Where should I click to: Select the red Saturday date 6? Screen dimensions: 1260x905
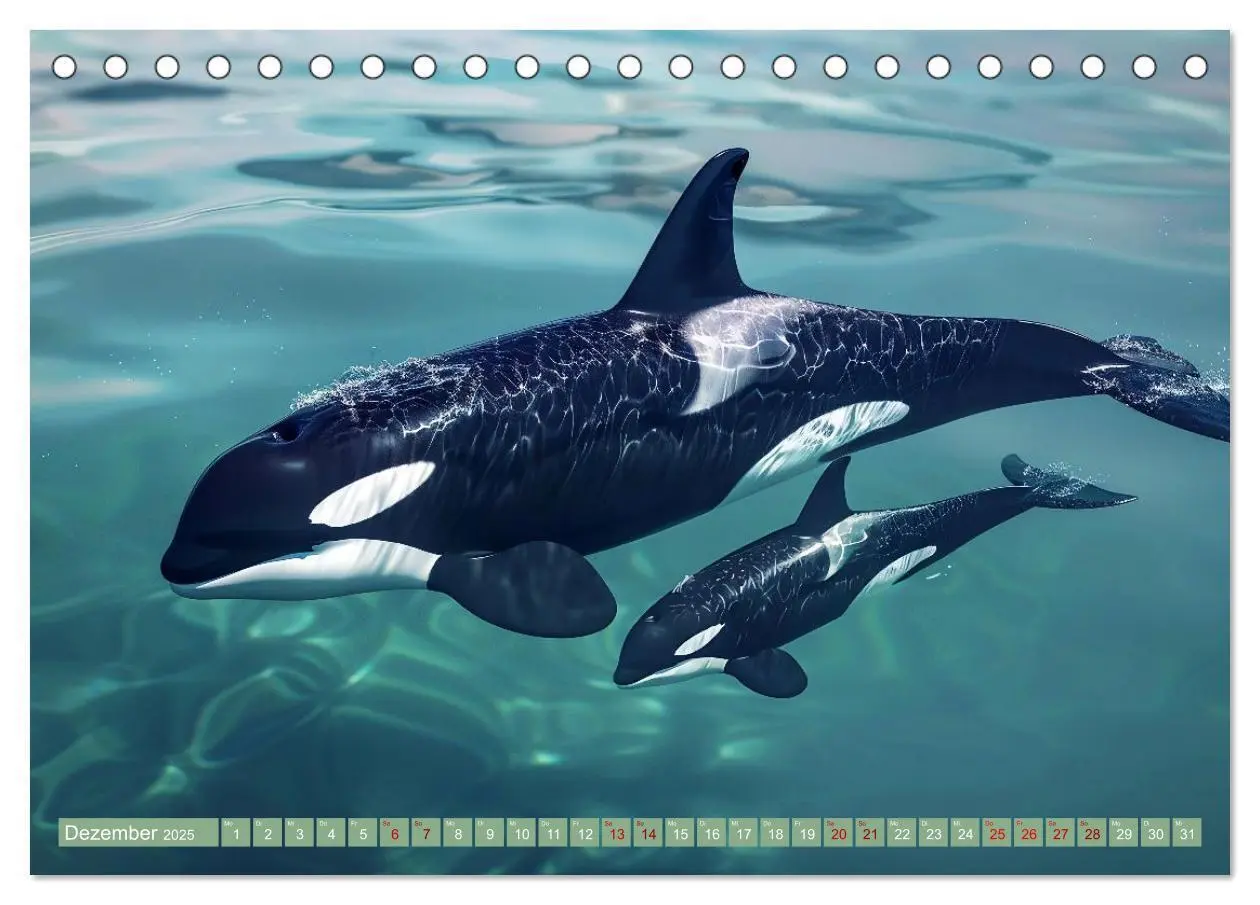(x=394, y=833)
